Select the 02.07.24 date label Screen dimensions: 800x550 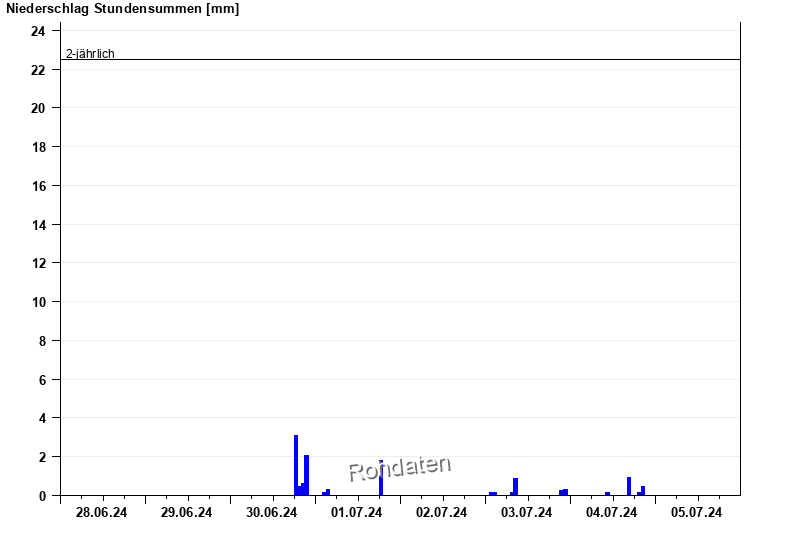(x=442, y=513)
